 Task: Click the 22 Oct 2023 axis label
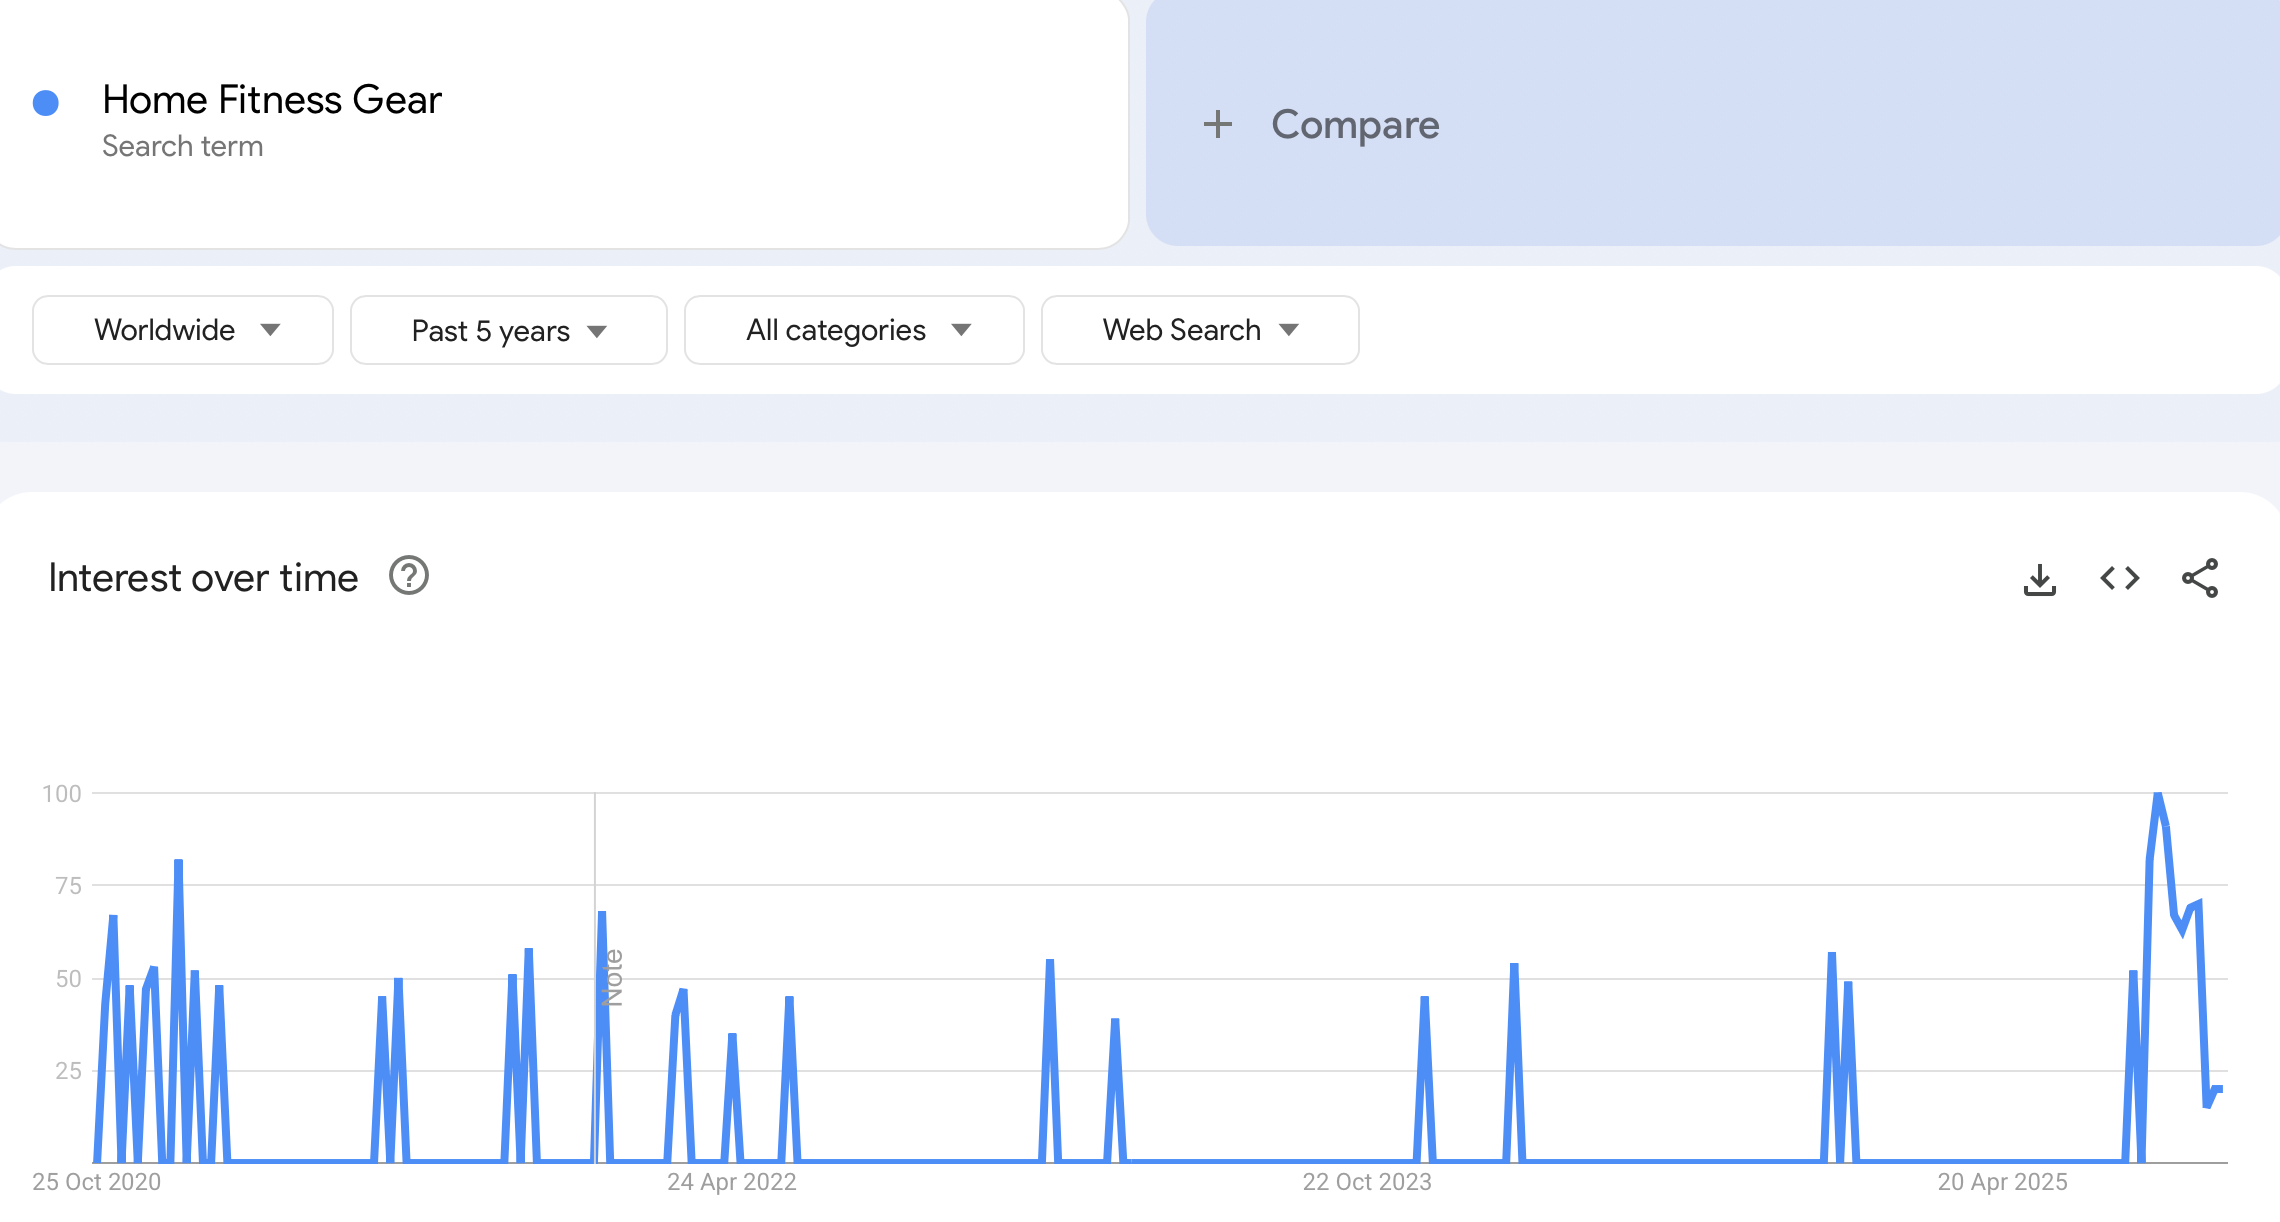click(x=1367, y=1181)
